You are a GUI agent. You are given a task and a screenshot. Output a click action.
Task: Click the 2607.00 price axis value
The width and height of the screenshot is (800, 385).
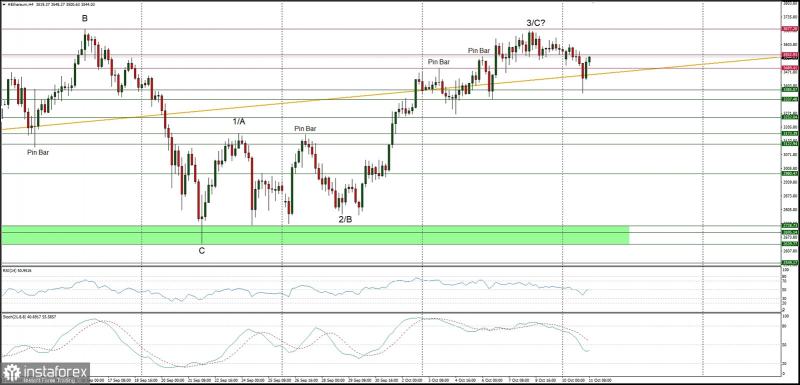(x=790, y=251)
